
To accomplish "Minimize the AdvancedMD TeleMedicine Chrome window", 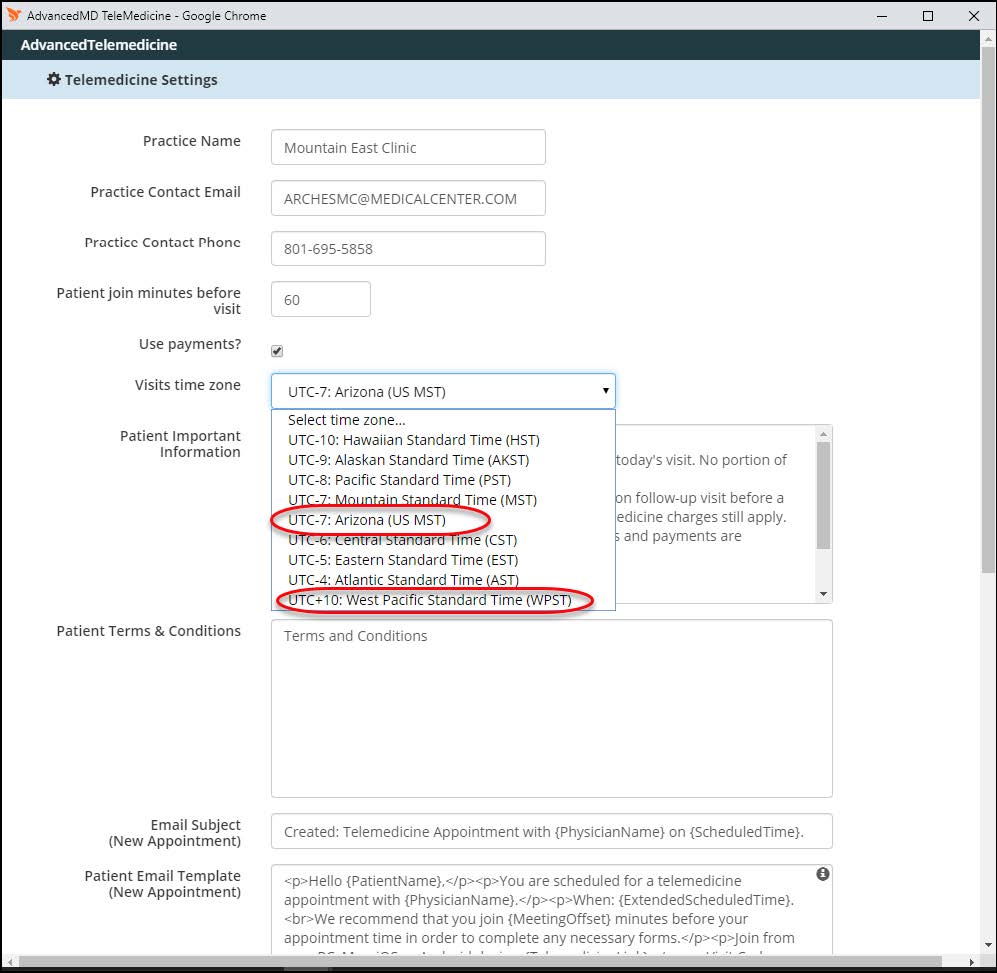I will click(x=882, y=16).
